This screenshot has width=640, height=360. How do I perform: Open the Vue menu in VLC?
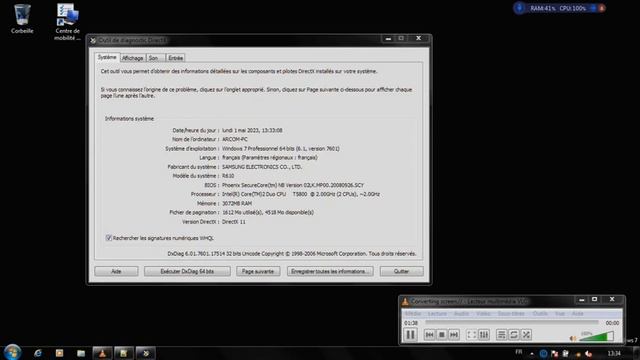point(560,313)
